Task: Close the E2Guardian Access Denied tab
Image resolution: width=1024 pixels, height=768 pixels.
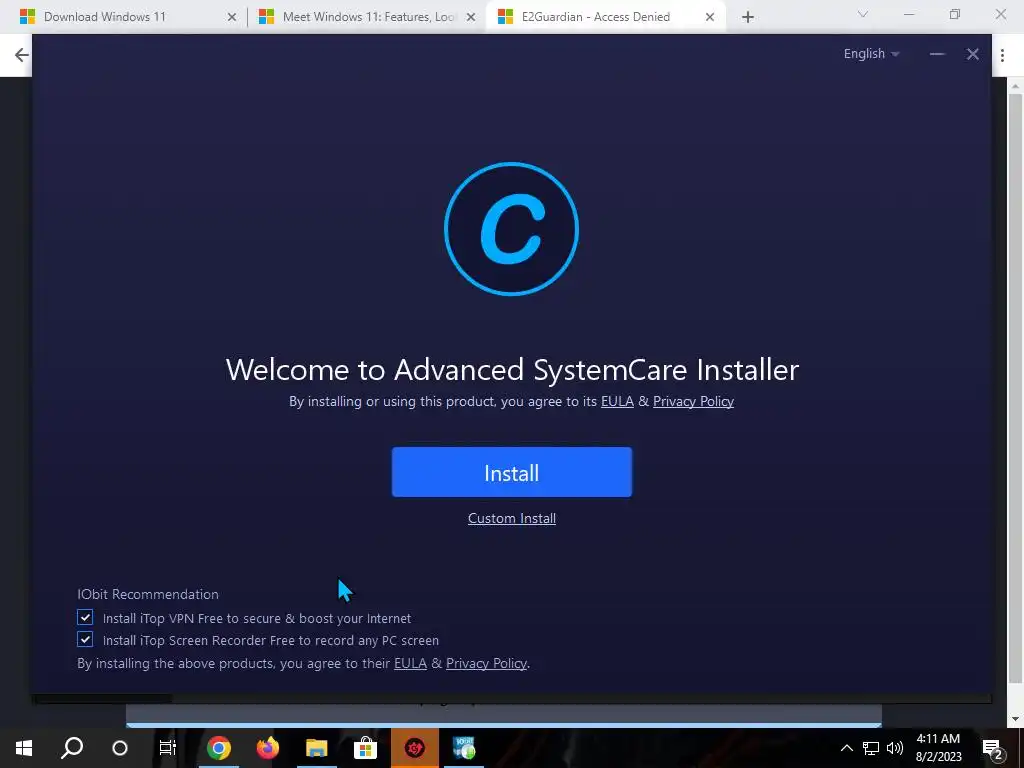Action: click(710, 18)
